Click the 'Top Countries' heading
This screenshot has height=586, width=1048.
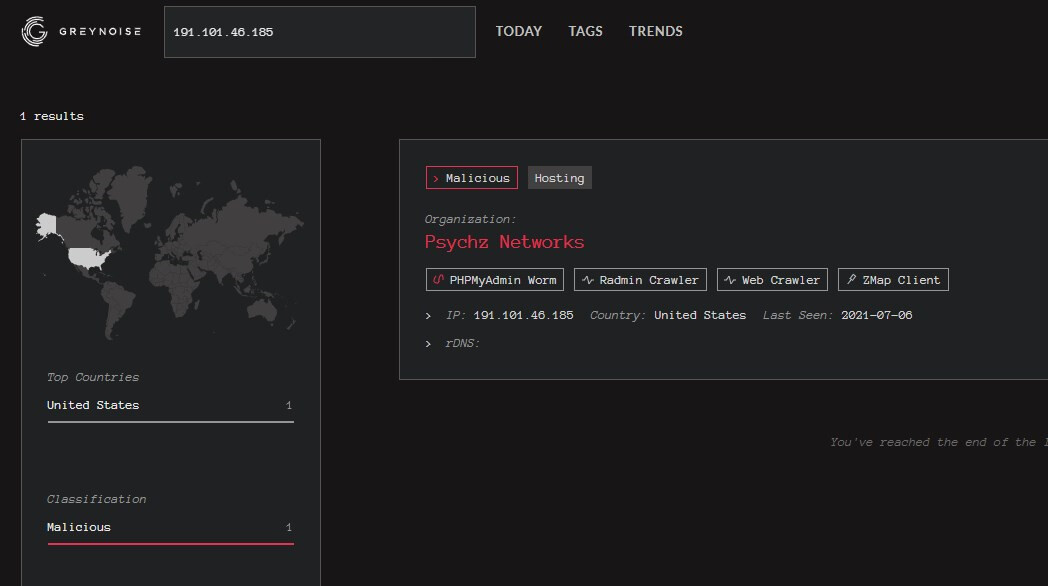[93, 378]
